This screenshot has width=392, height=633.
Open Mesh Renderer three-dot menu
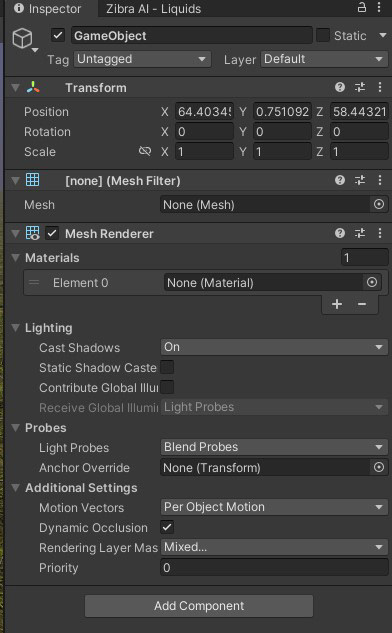click(x=380, y=233)
